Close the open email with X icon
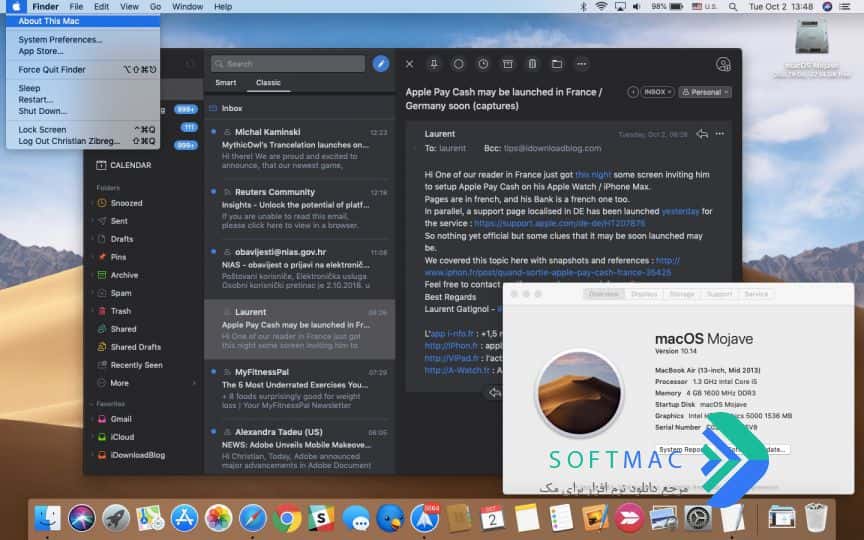 click(409, 64)
